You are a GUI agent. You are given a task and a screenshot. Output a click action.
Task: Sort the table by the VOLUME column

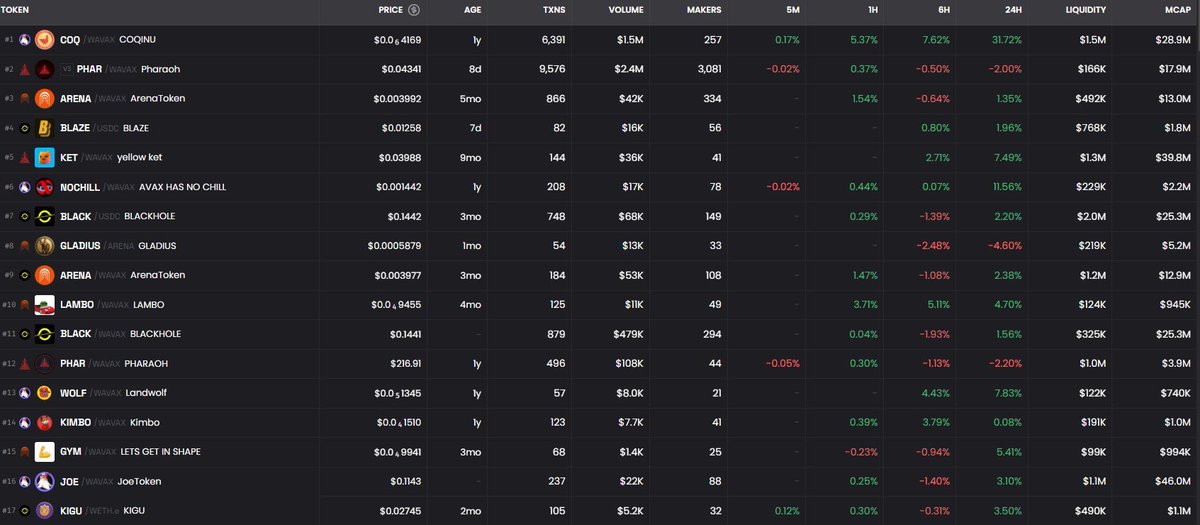[x=626, y=10]
